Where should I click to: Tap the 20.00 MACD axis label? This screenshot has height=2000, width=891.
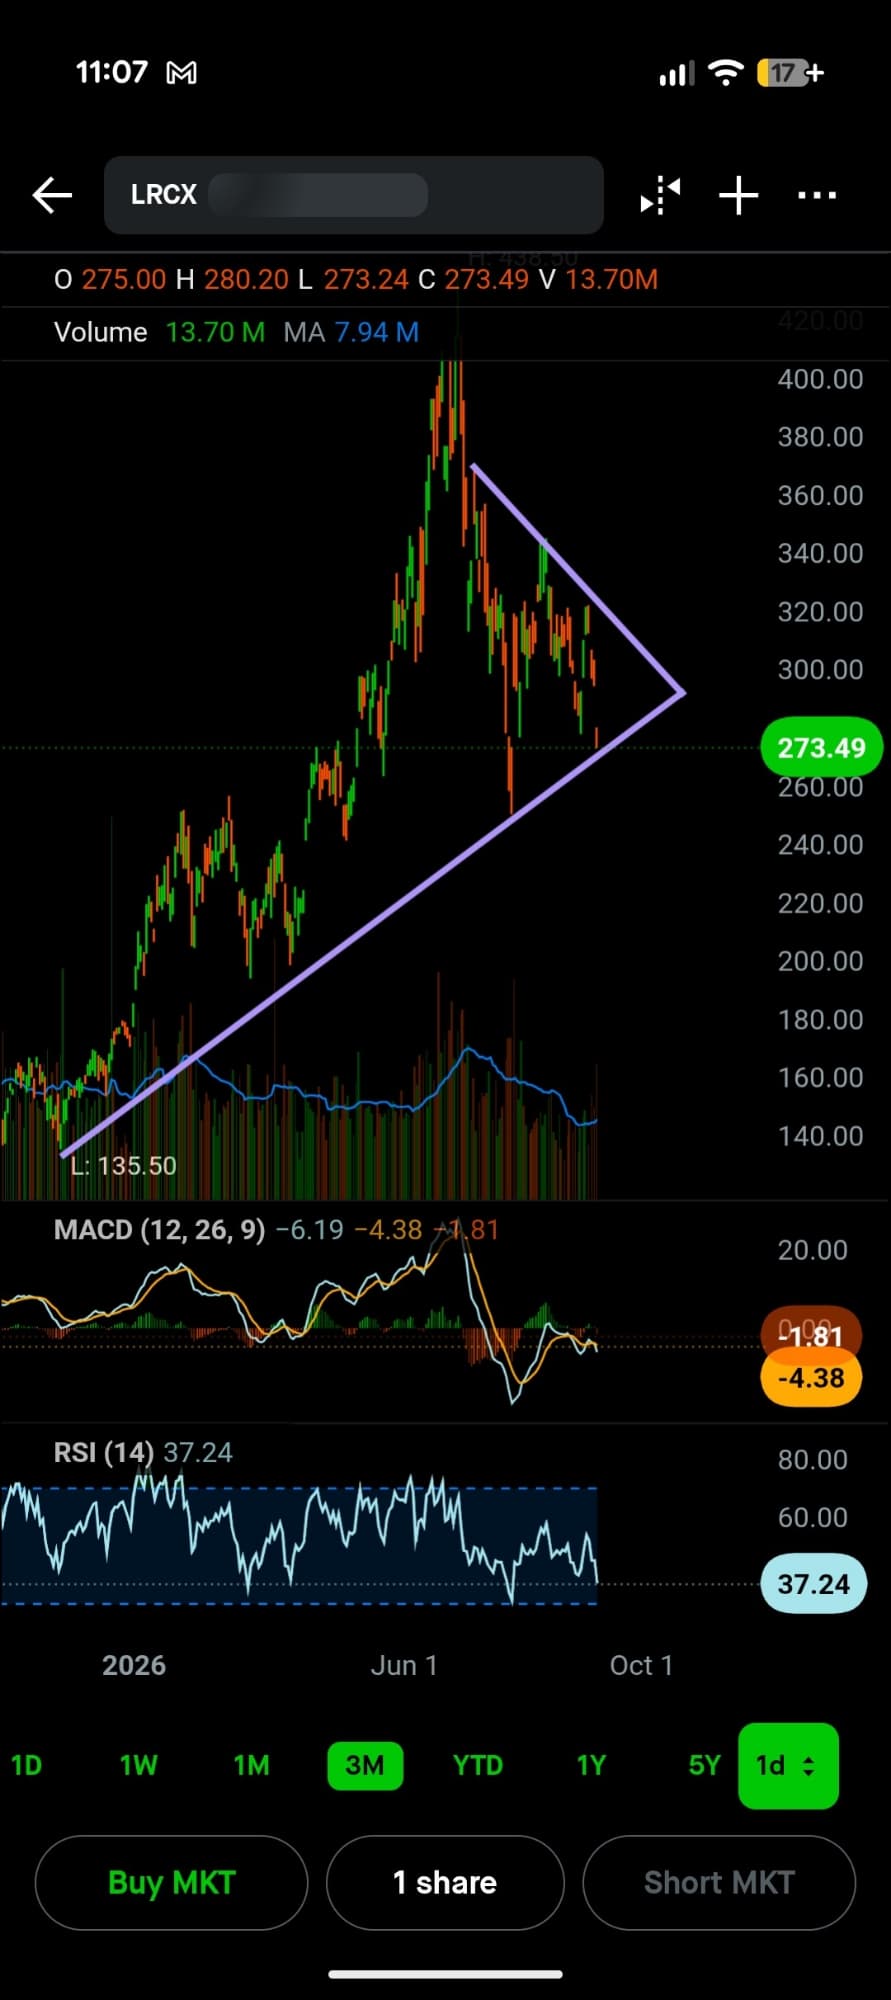pos(812,1250)
